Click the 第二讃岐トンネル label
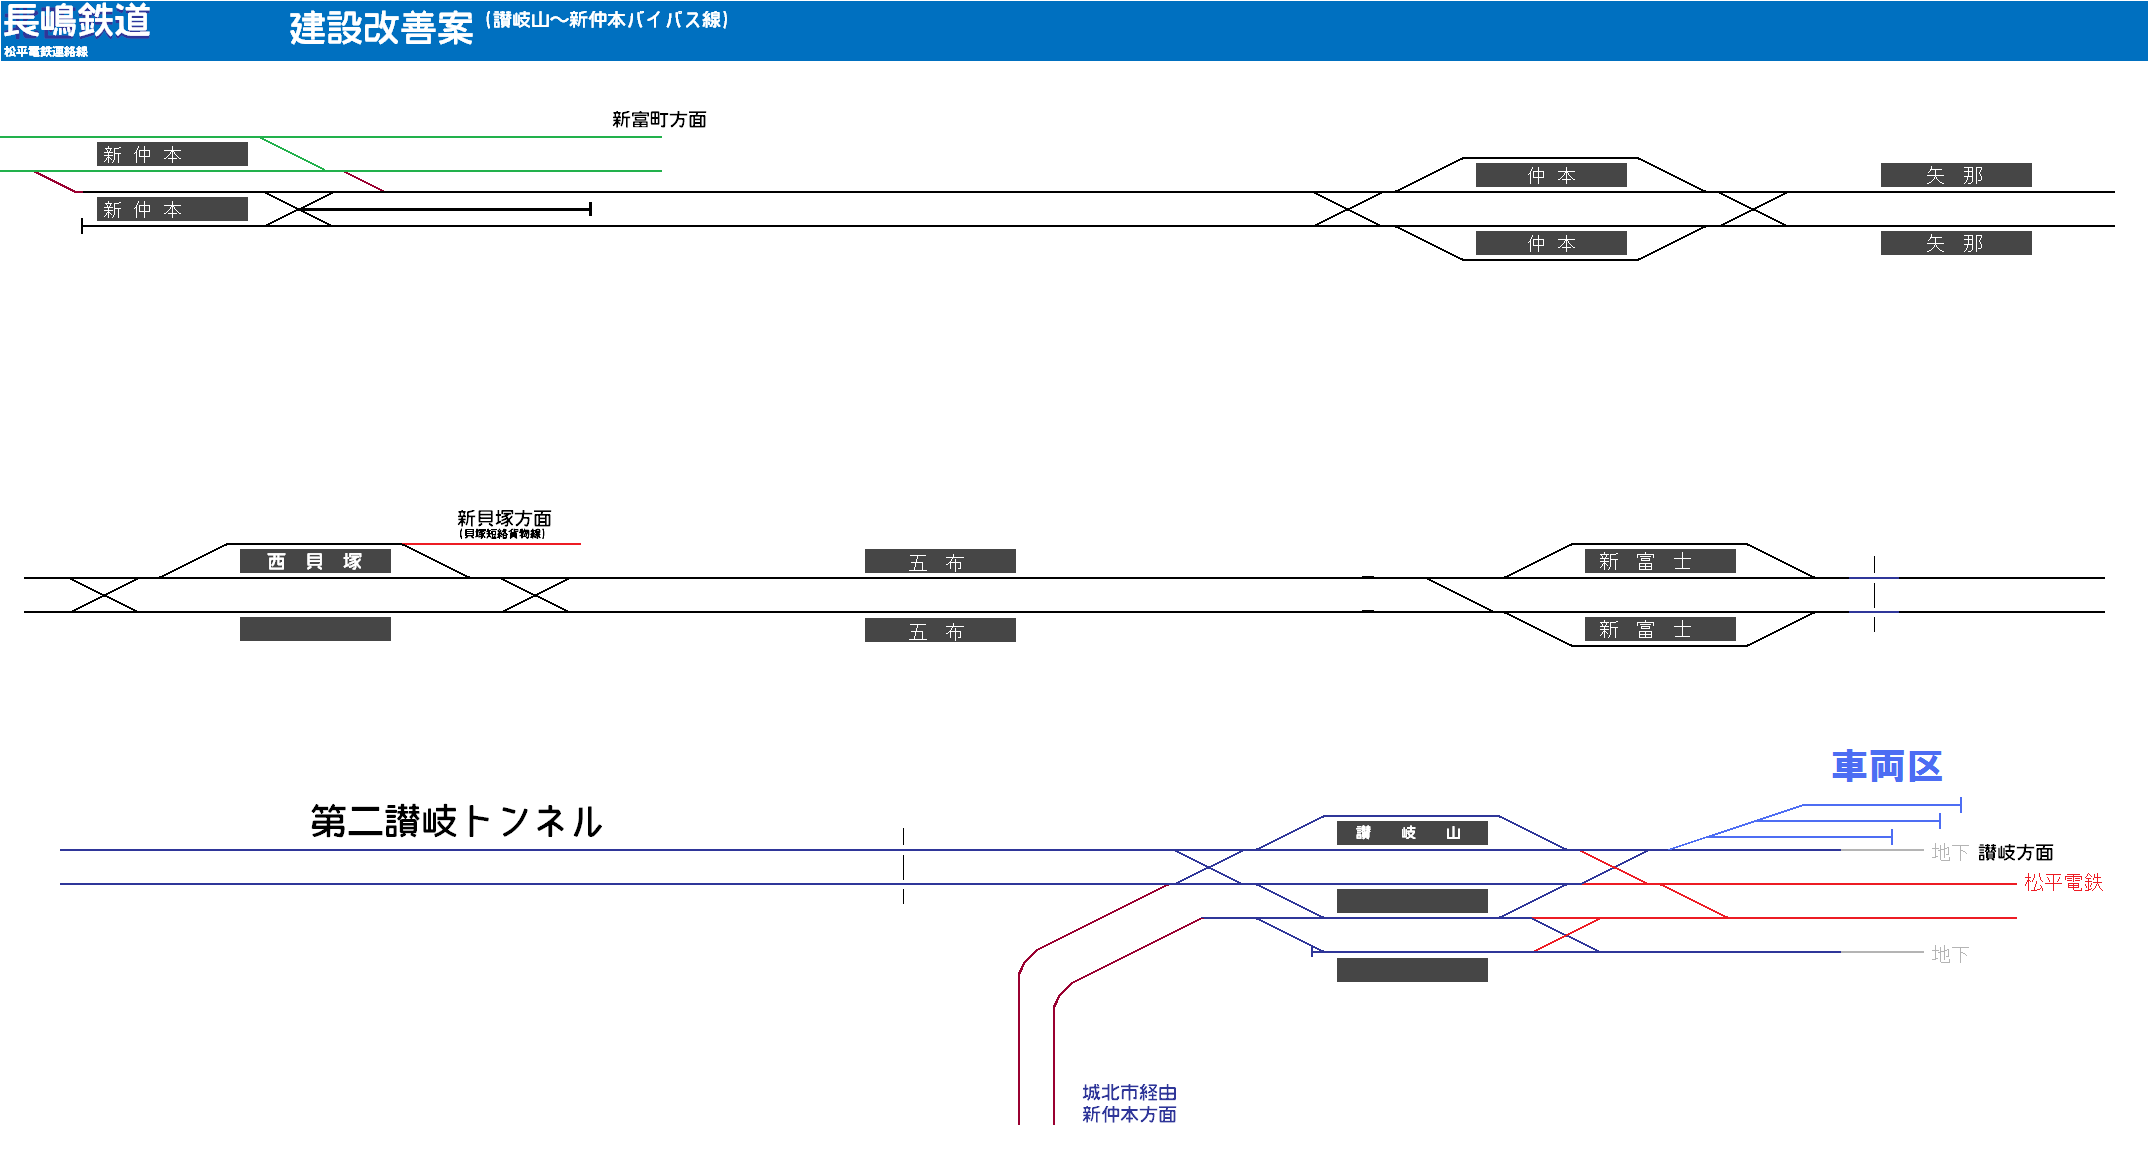Image resolution: width=2148 pixels, height=1164 pixels. point(456,822)
